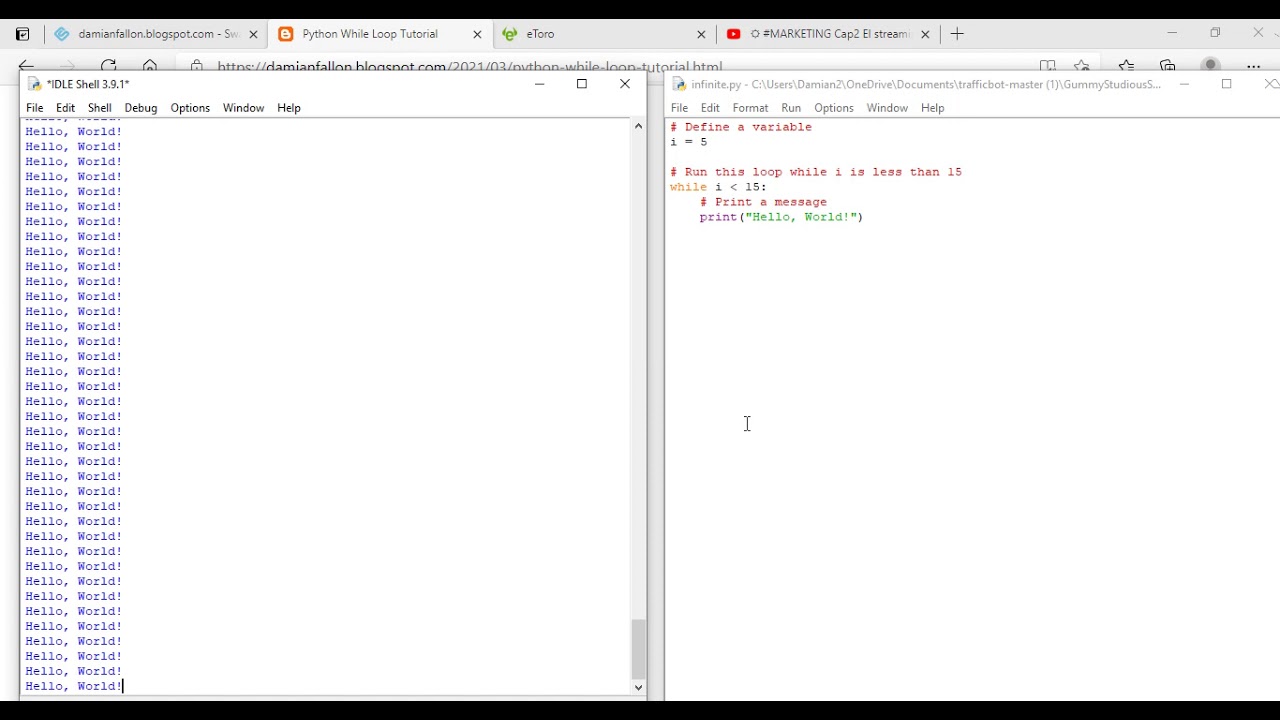Open the browser profile avatar
The image size is (1280, 720).
1210,66
